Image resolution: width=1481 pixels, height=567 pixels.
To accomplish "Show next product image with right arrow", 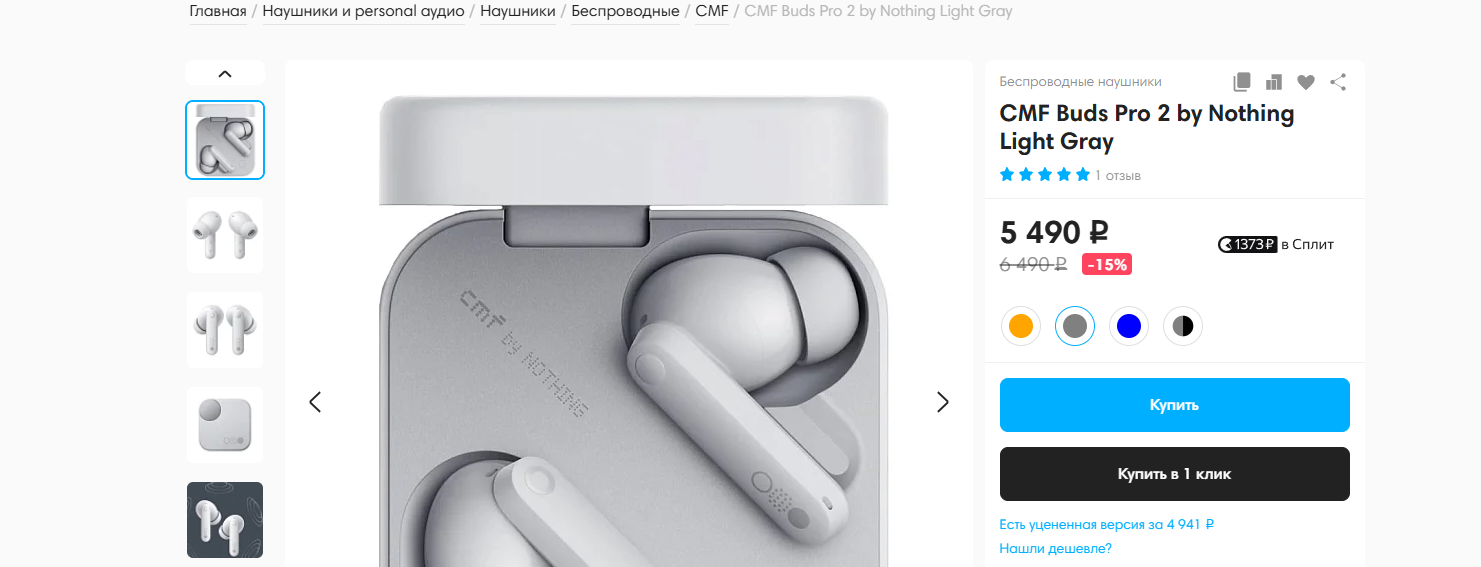I will 942,402.
